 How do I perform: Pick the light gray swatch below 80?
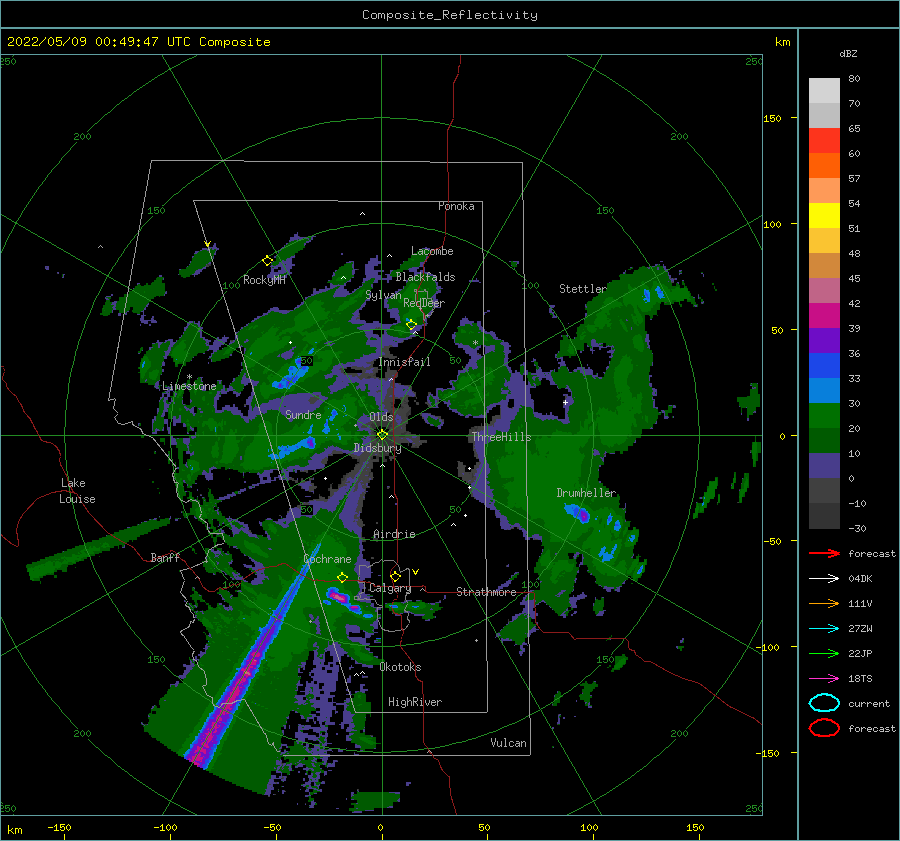824,91
